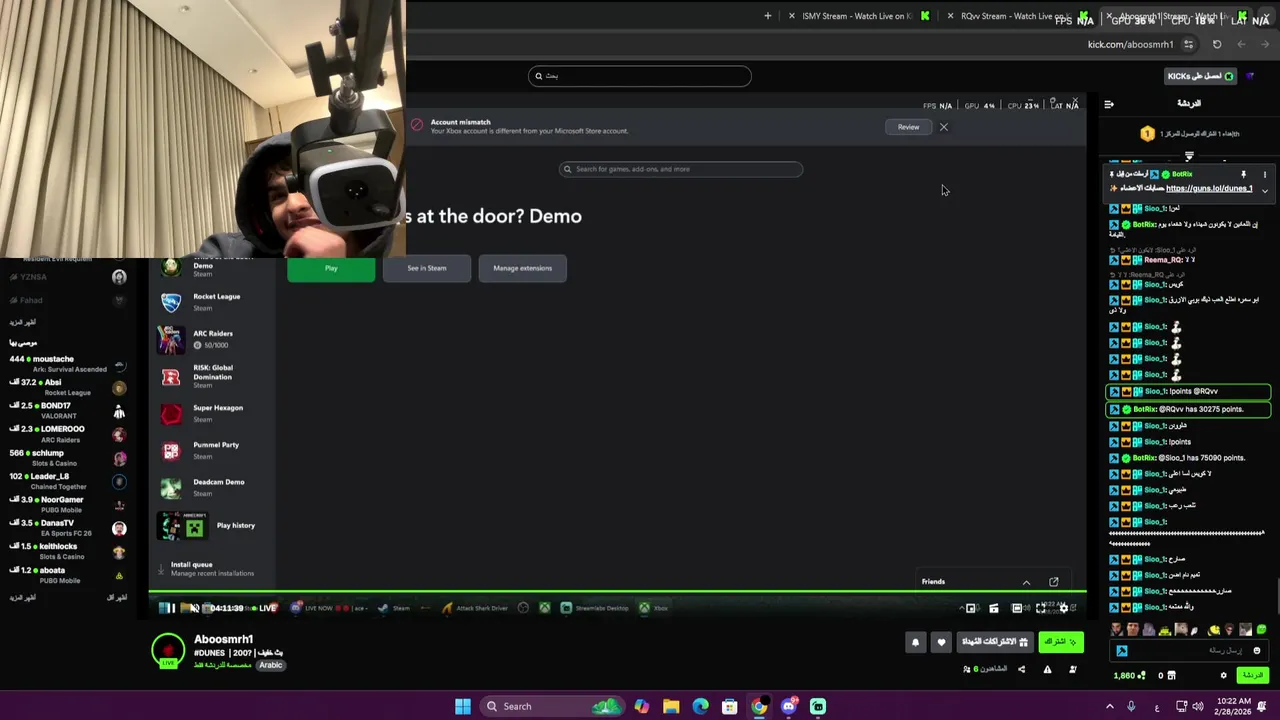
Task: Open Absi recommended channel
Action: point(68,387)
